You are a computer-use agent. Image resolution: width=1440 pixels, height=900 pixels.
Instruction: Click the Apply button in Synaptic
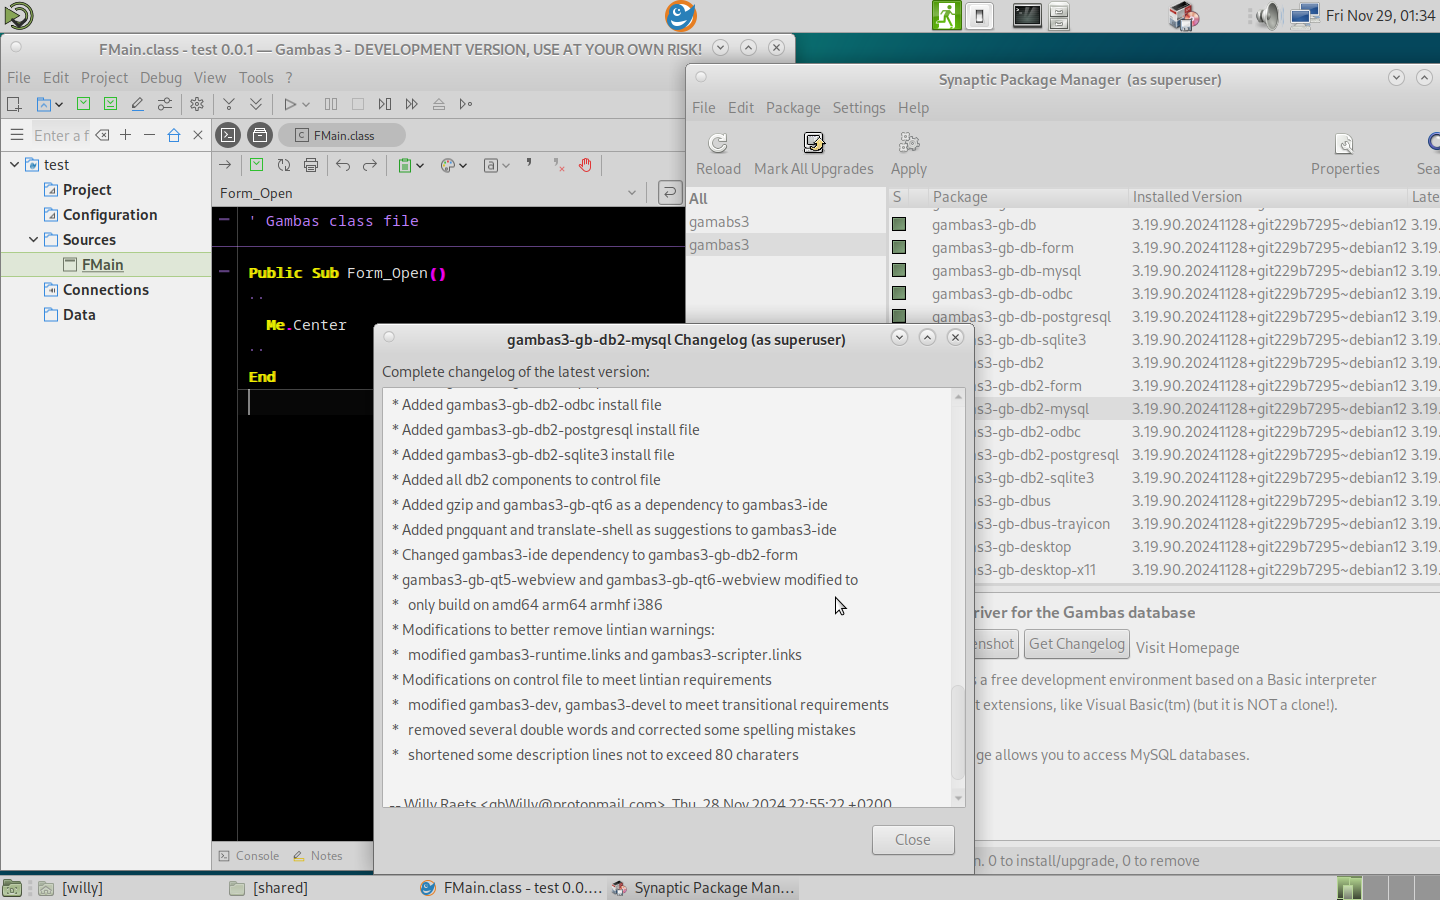[x=909, y=155]
